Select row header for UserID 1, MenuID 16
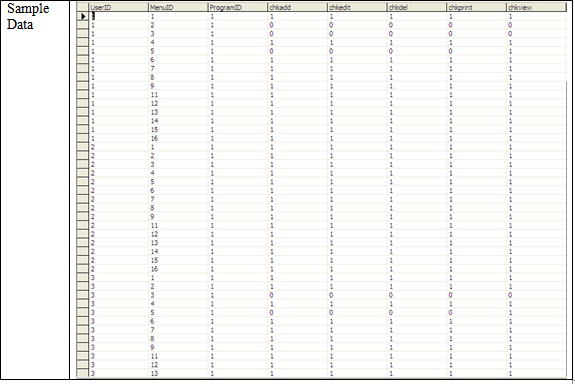The image size is (575, 384). click(83, 138)
